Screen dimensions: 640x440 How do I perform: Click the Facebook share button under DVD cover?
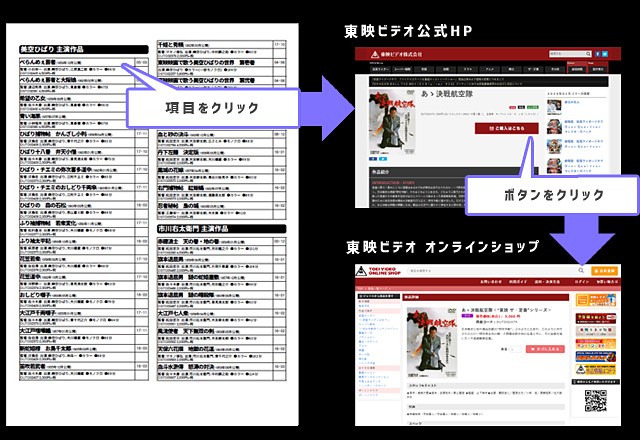click(373, 159)
